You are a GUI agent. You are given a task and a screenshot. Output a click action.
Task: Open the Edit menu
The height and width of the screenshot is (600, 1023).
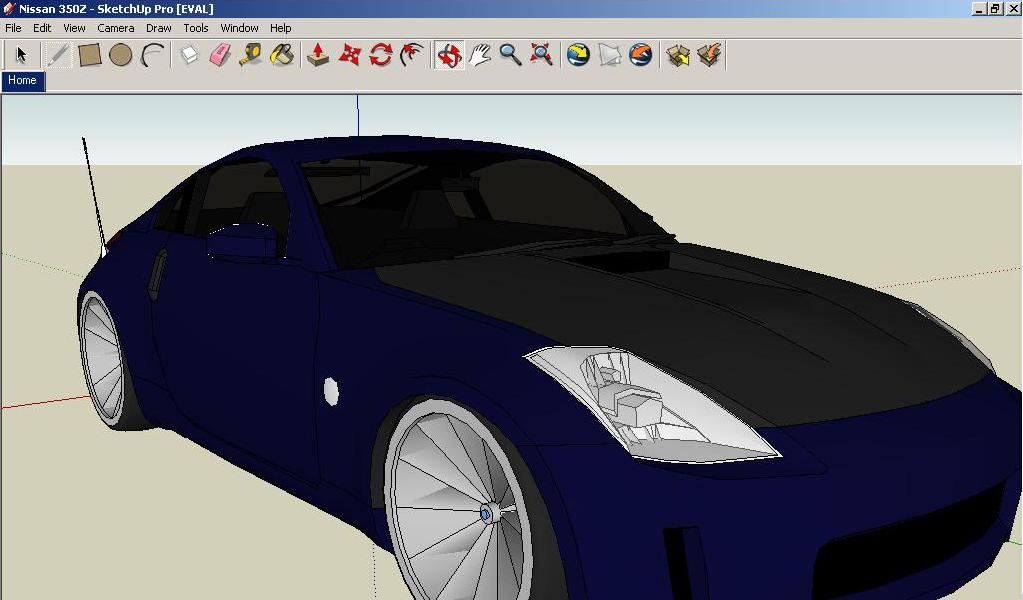(42, 28)
